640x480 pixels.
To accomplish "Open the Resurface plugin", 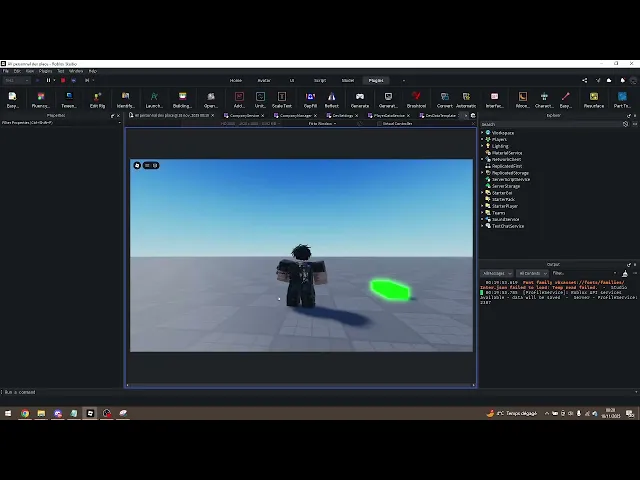I will click(593, 100).
